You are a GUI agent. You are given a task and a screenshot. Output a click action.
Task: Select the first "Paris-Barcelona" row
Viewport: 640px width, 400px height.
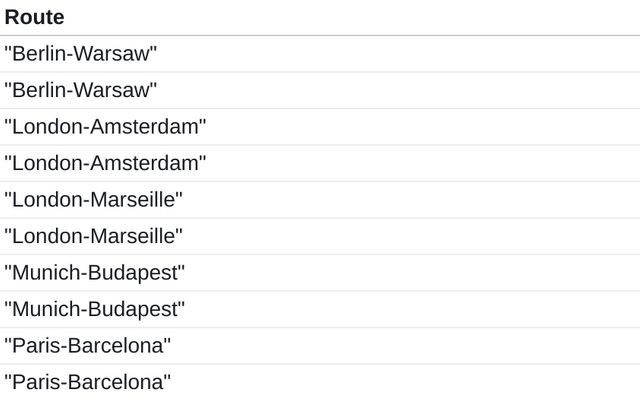point(88,346)
